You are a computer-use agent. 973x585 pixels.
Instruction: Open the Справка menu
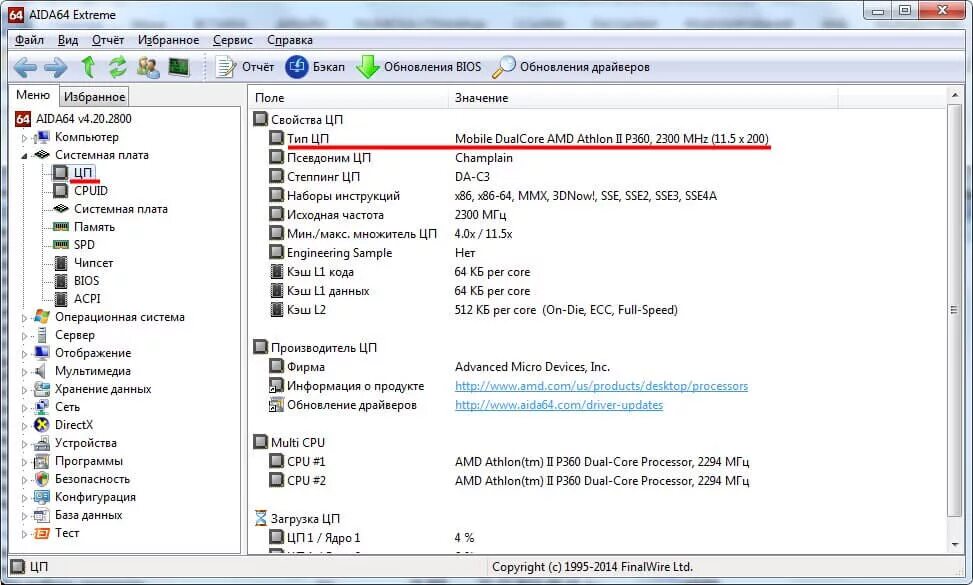coord(289,40)
